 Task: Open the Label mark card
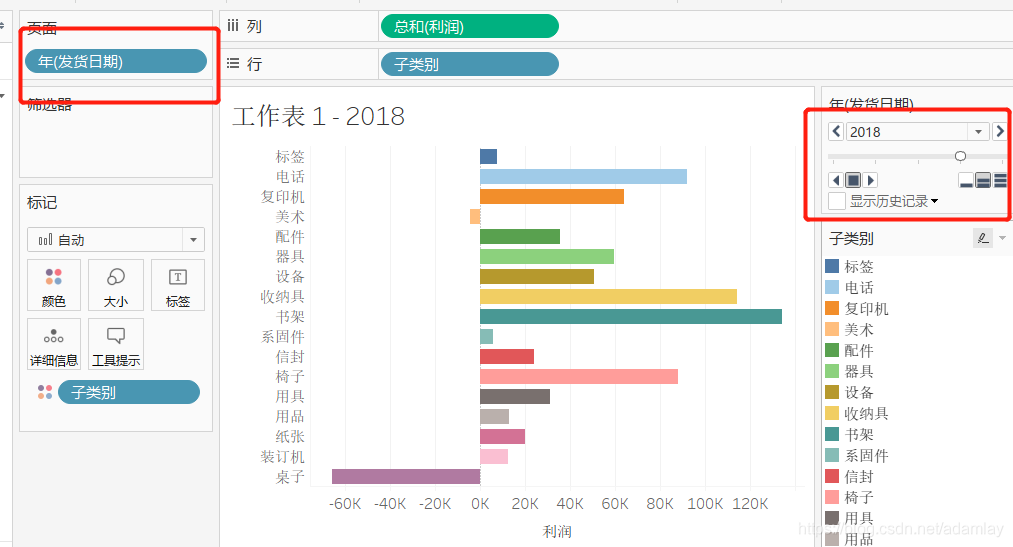[x=178, y=285]
